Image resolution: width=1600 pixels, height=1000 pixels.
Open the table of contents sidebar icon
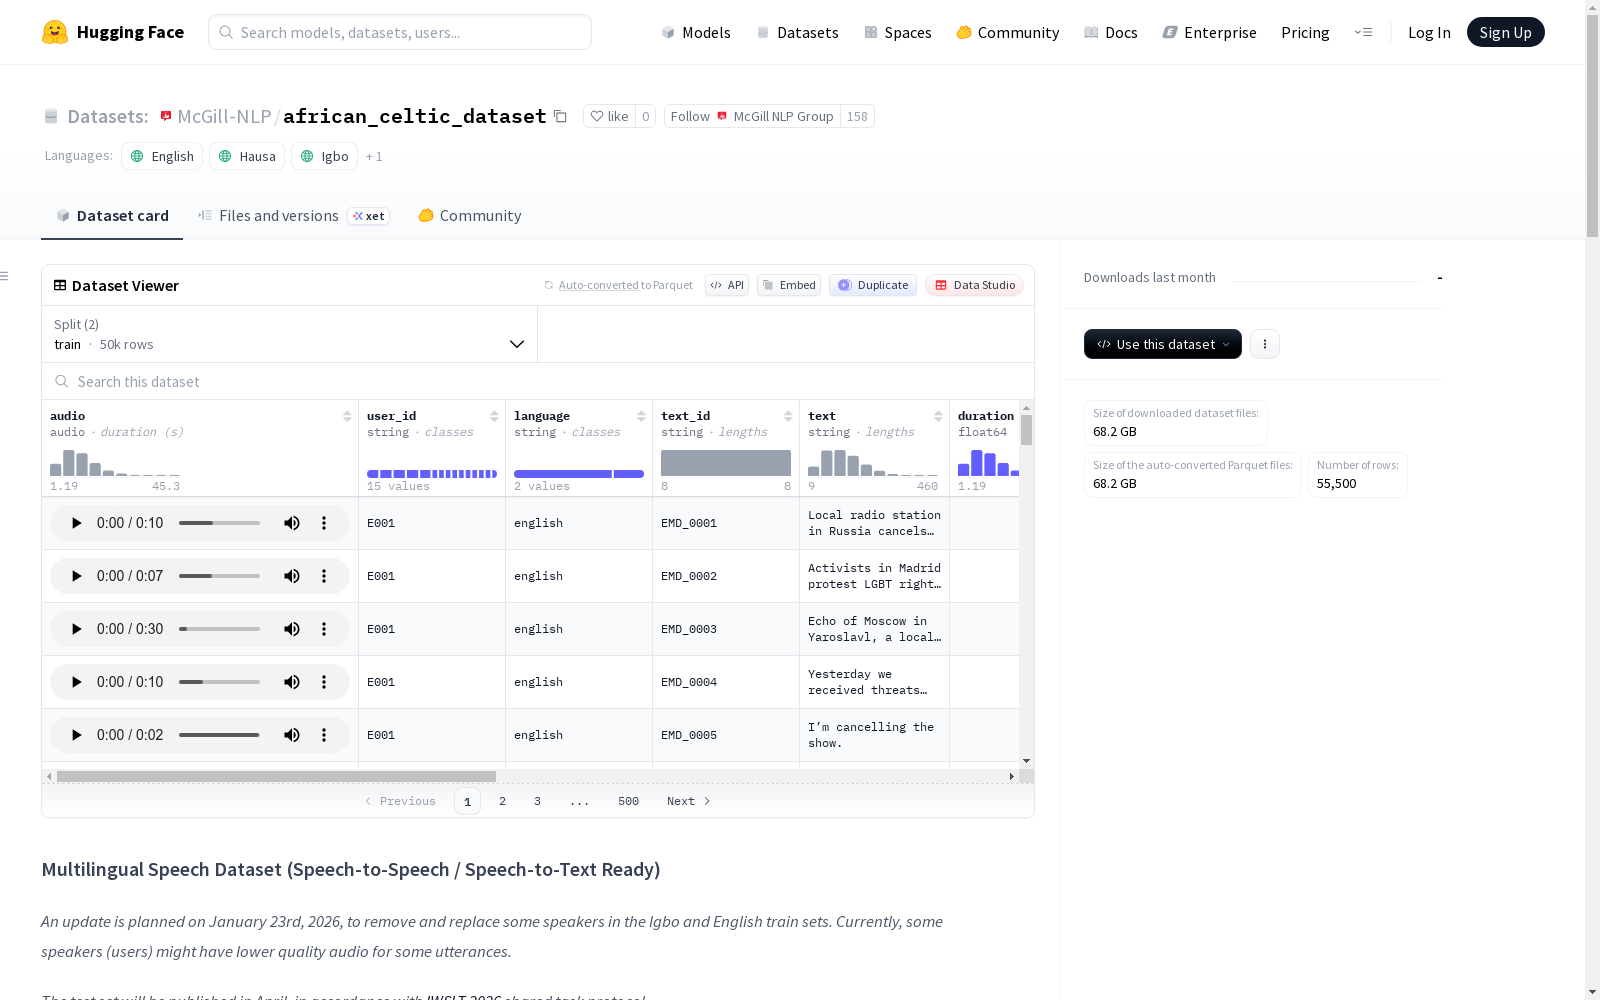[x=4, y=276]
